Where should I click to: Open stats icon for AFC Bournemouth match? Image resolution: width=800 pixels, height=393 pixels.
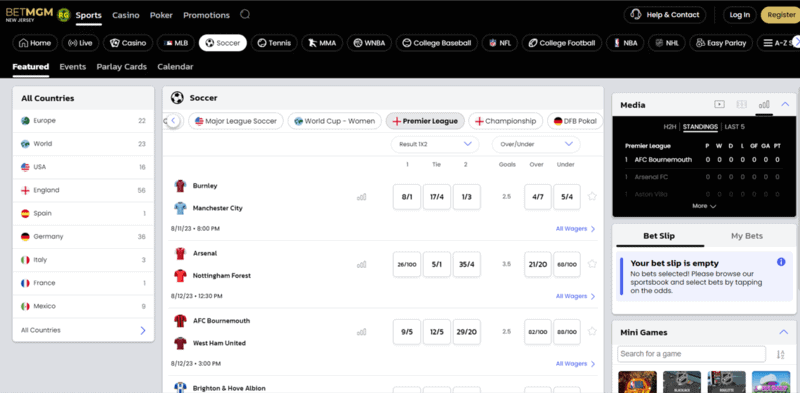[x=361, y=332]
